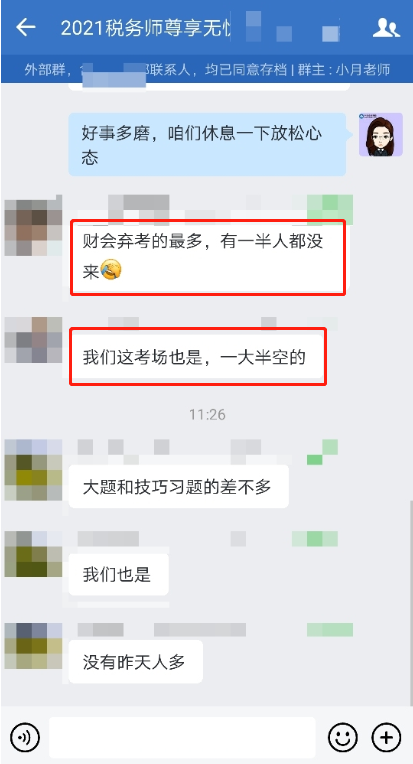Tap avatar beside '财会弃考的最多' message
Image resolution: width=413 pixels, height=764 pixels.
tap(33, 226)
